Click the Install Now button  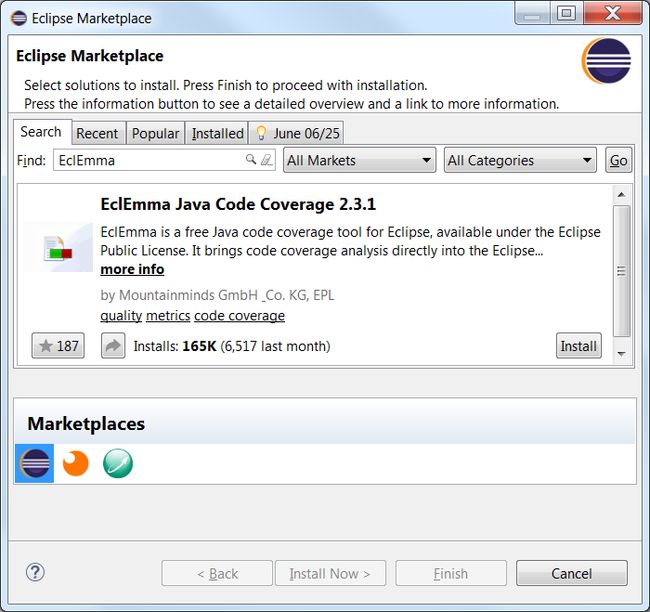pyautogui.click(x=330, y=573)
